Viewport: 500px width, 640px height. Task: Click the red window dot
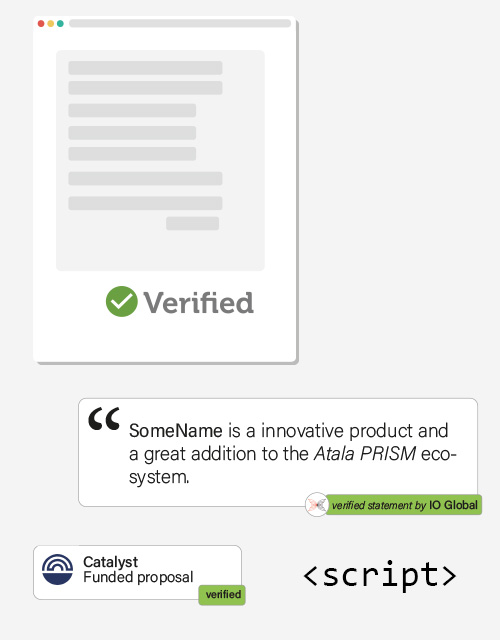[x=41, y=23]
